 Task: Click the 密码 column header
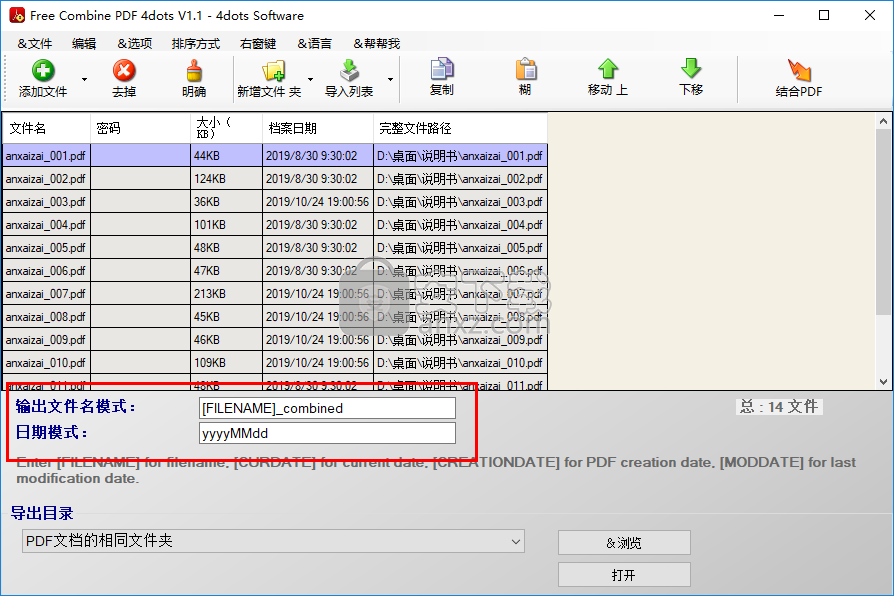point(140,128)
